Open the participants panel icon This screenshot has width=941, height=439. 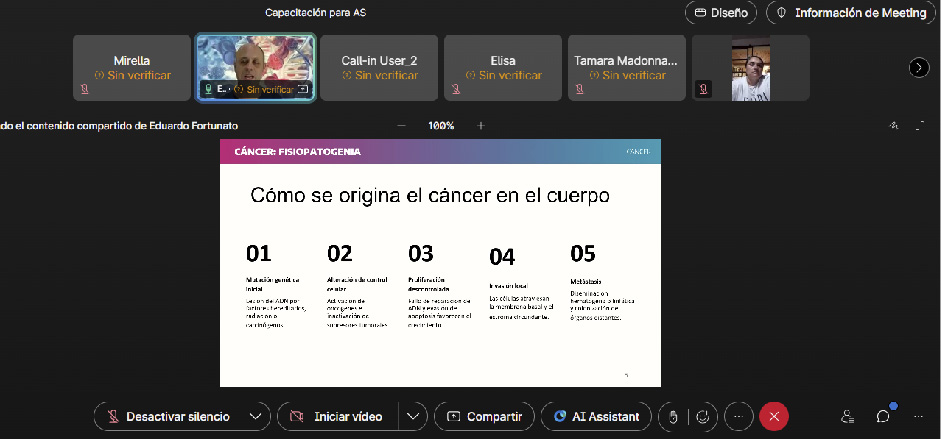click(x=848, y=416)
